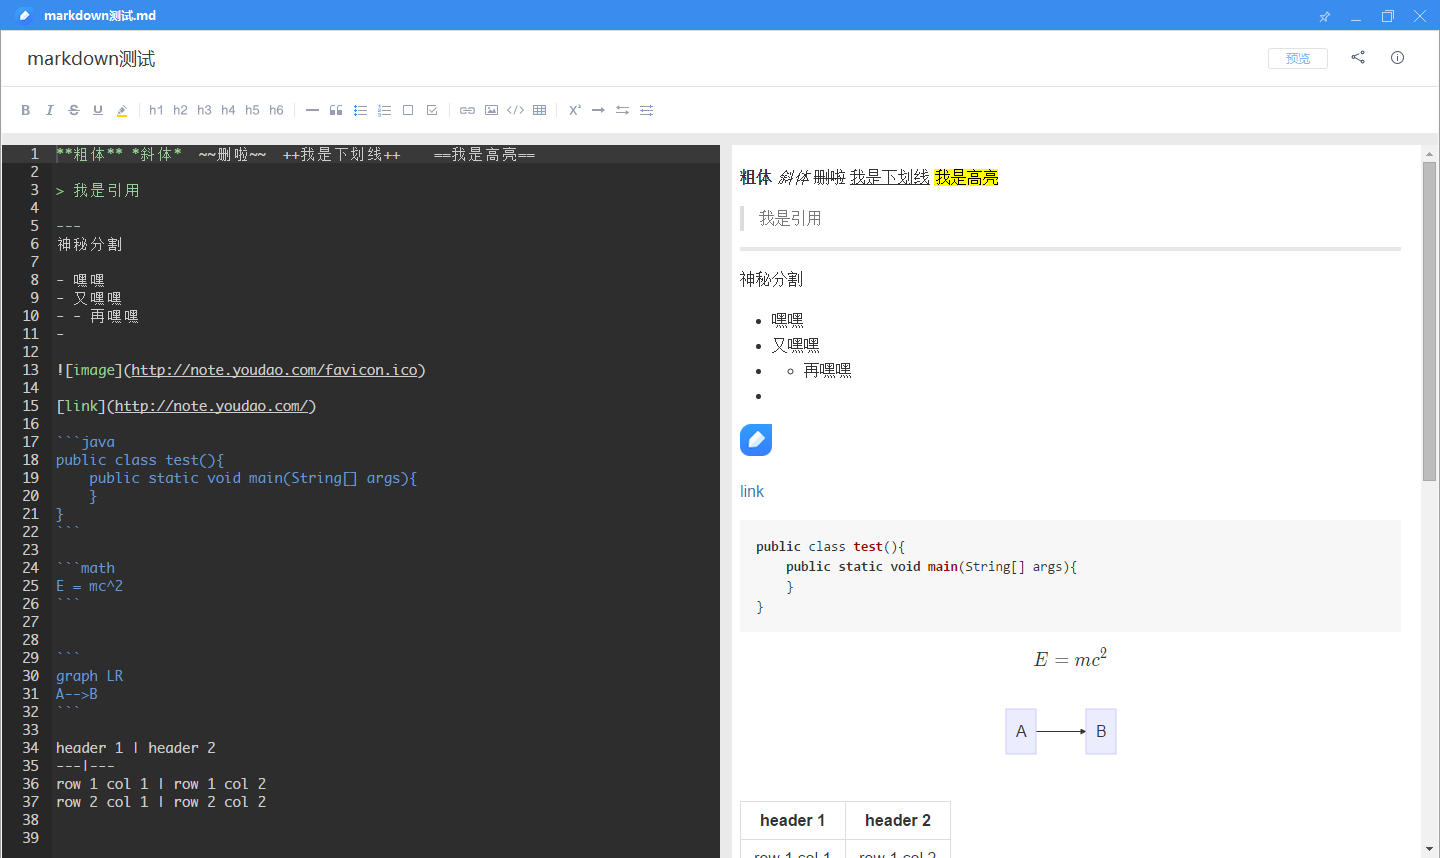Insert an unchecked task box
The image size is (1440, 858).
pyautogui.click(x=408, y=110)
